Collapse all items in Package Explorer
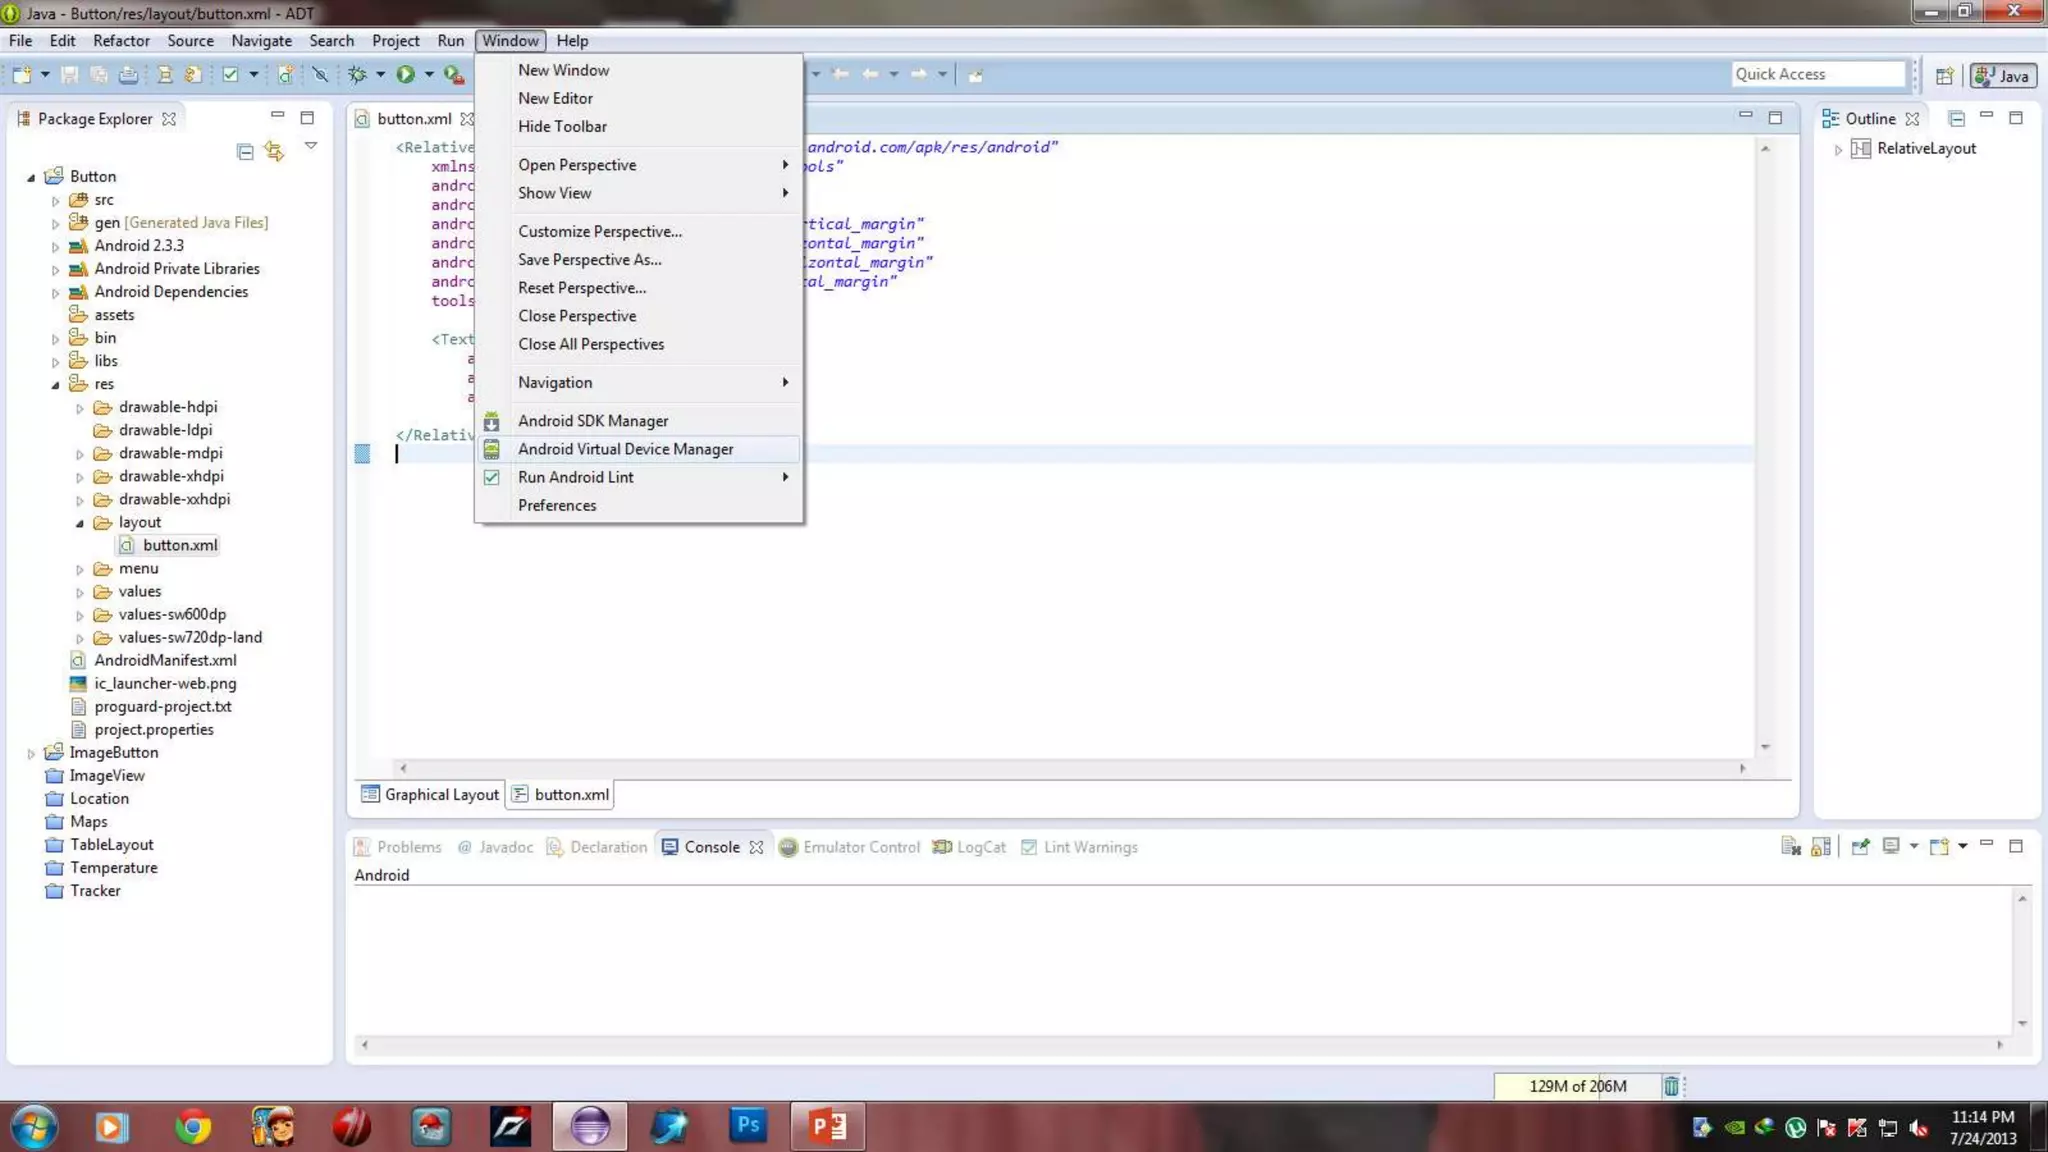 point(245,151)
